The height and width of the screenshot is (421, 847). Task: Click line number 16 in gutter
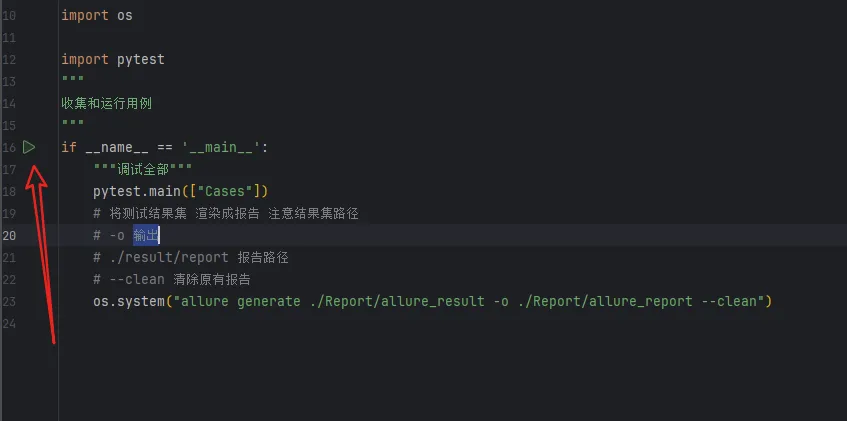pyautogui.click(x=9, y=147)
